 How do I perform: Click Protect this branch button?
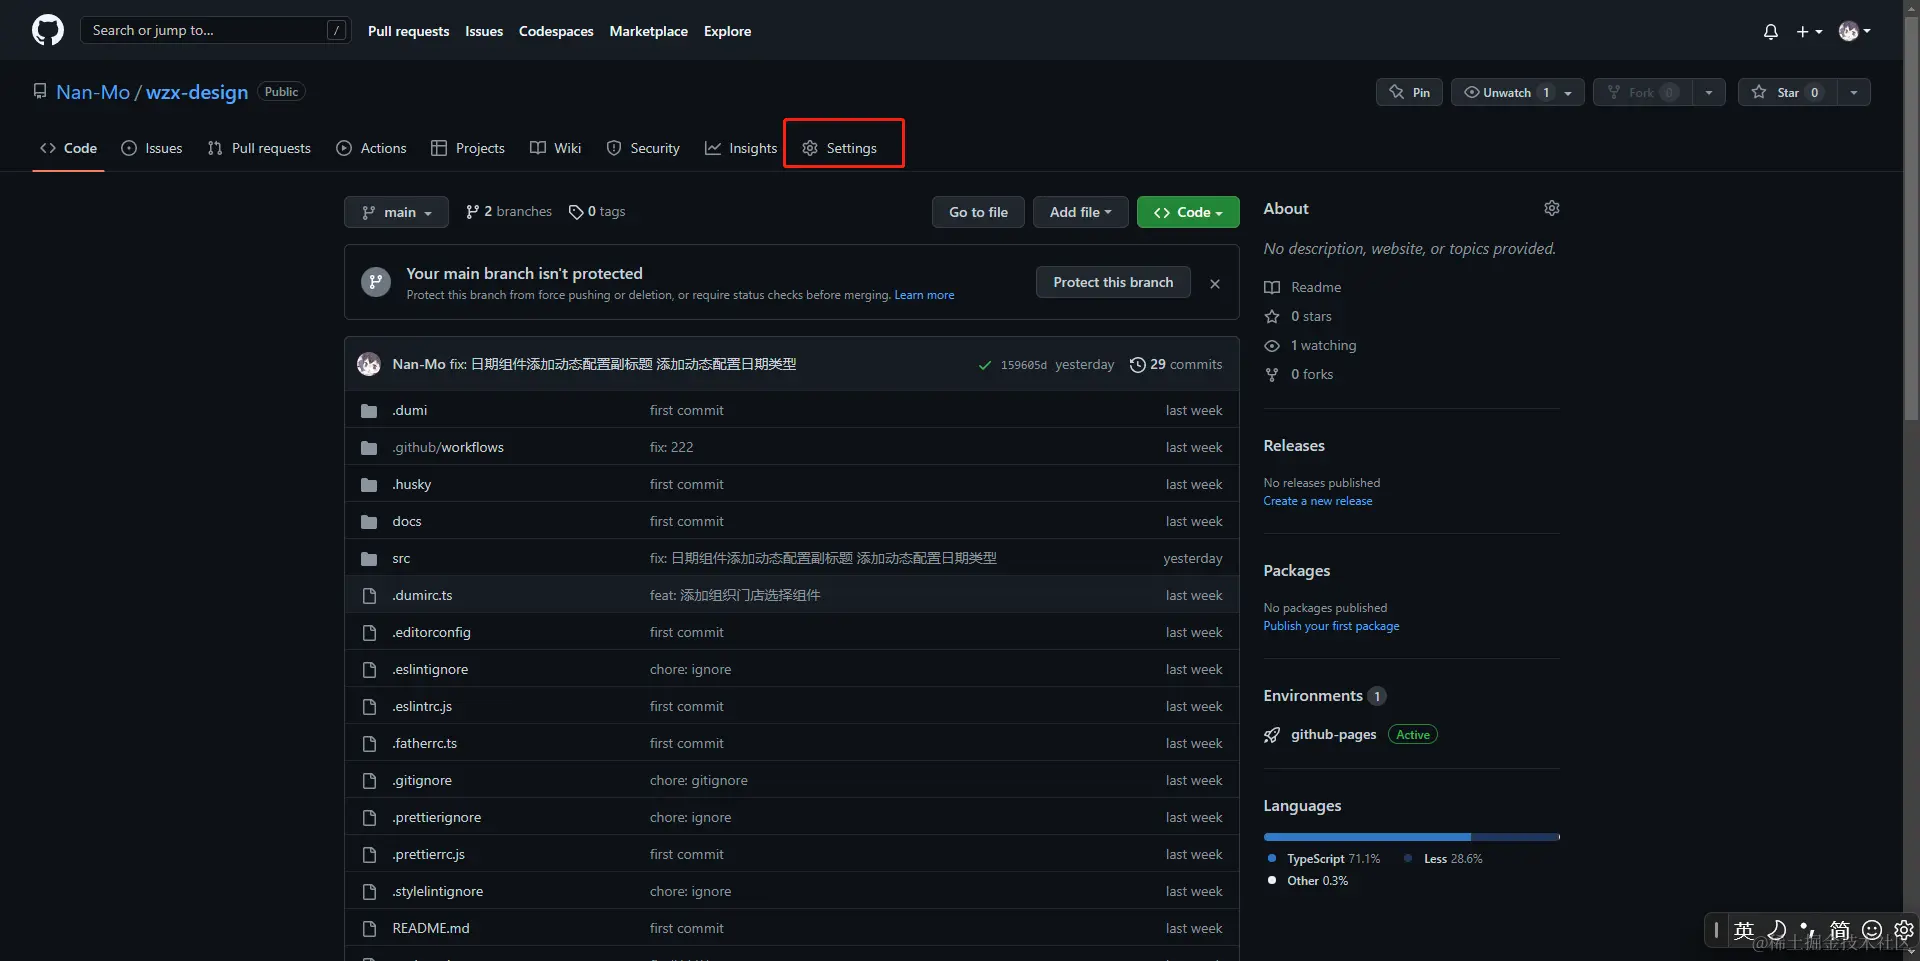tap(1113, 282)
